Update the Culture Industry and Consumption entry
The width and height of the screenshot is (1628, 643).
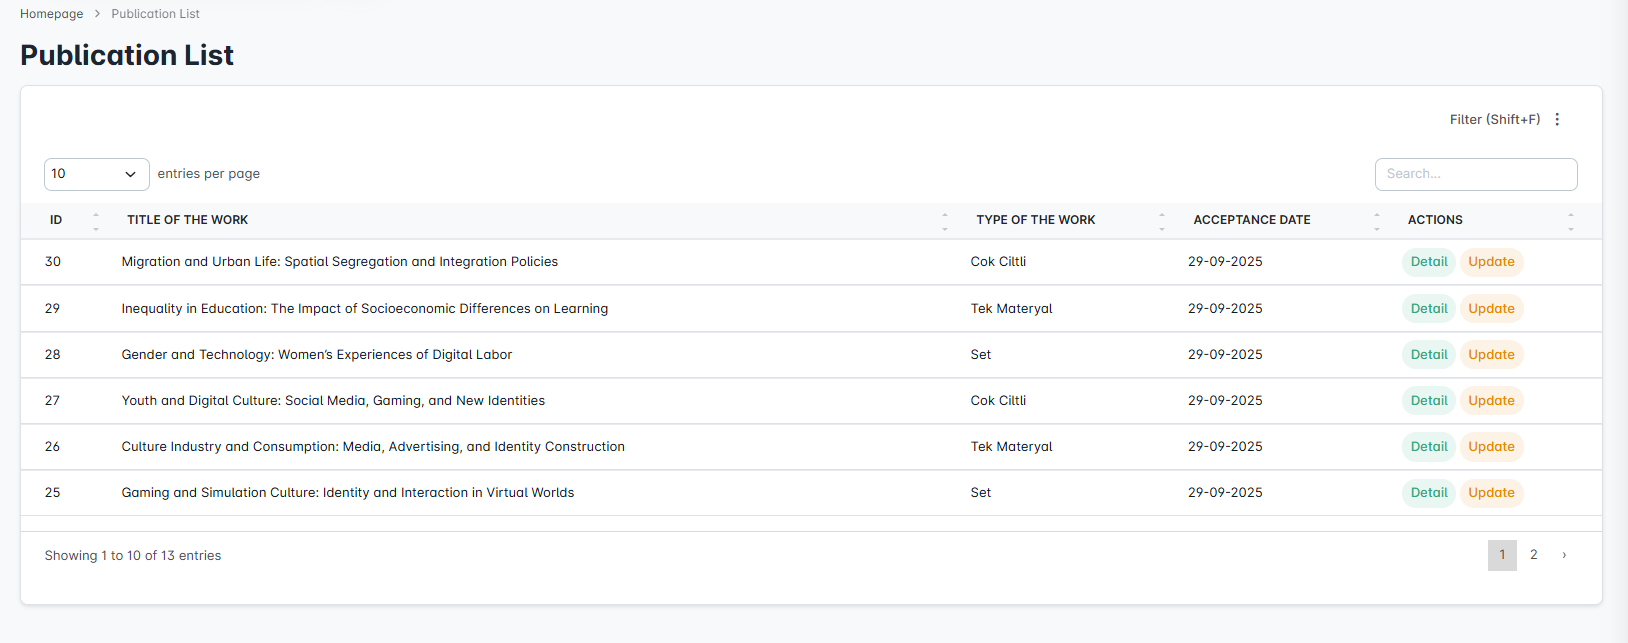(1491, 447)
